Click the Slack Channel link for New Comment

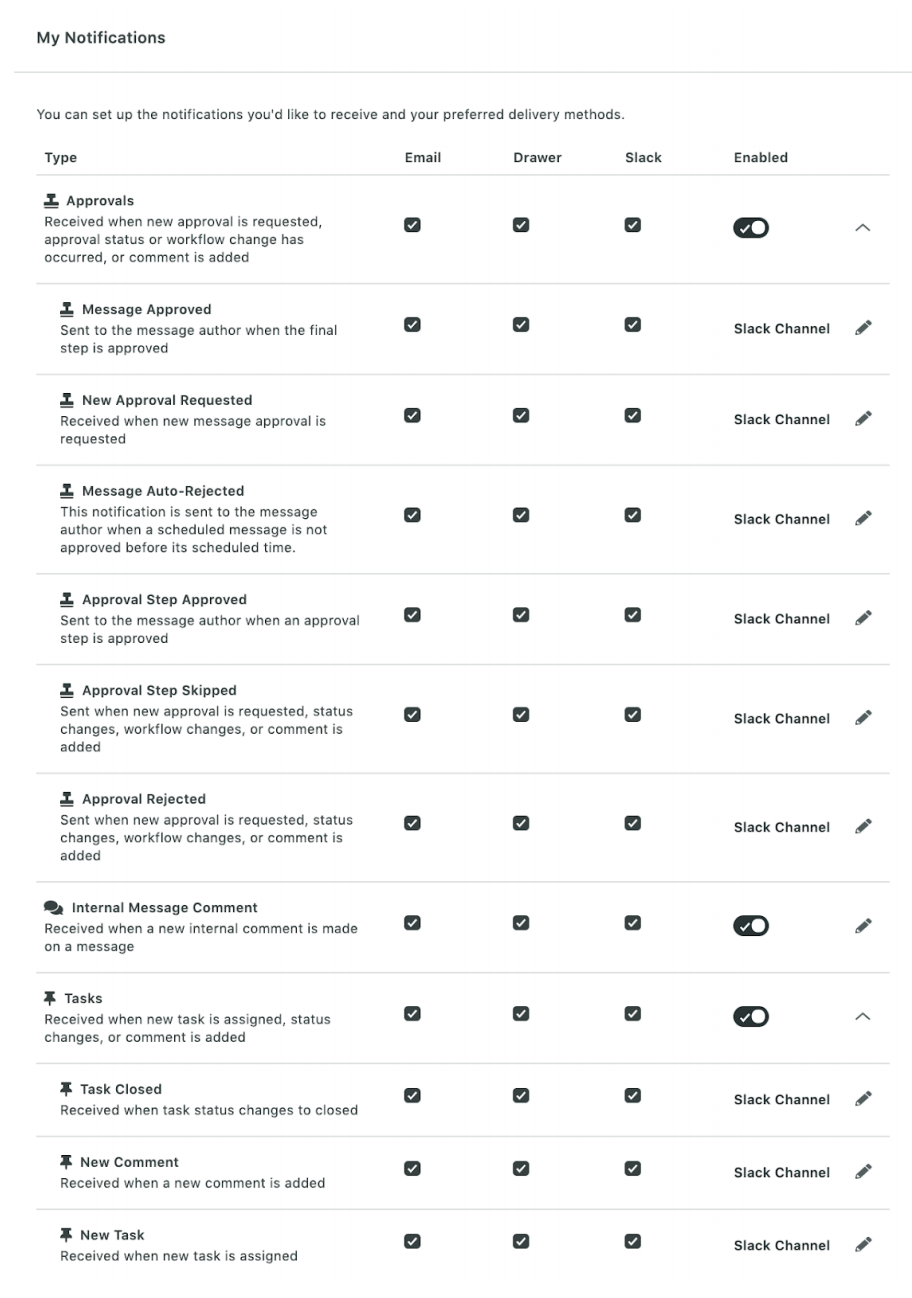point(781,1171)
